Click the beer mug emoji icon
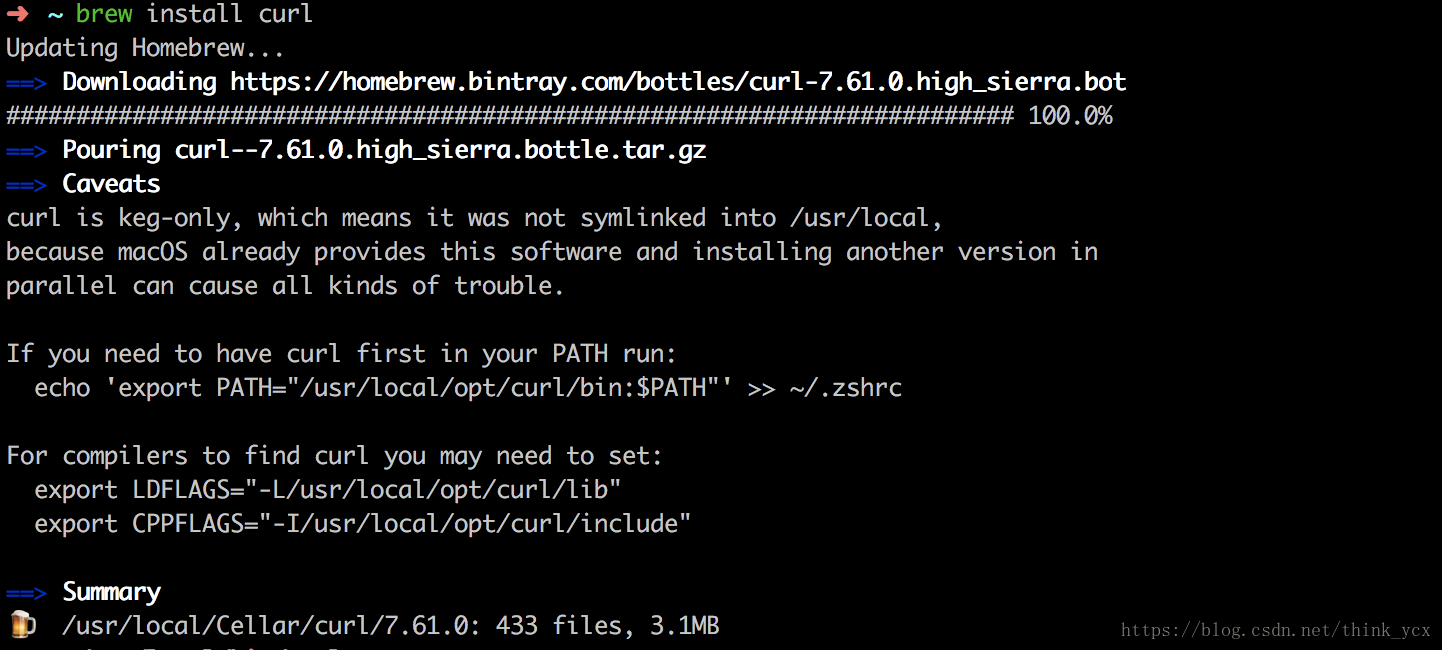The width and height of the screenshot is (1442, 650). [22, 625]
